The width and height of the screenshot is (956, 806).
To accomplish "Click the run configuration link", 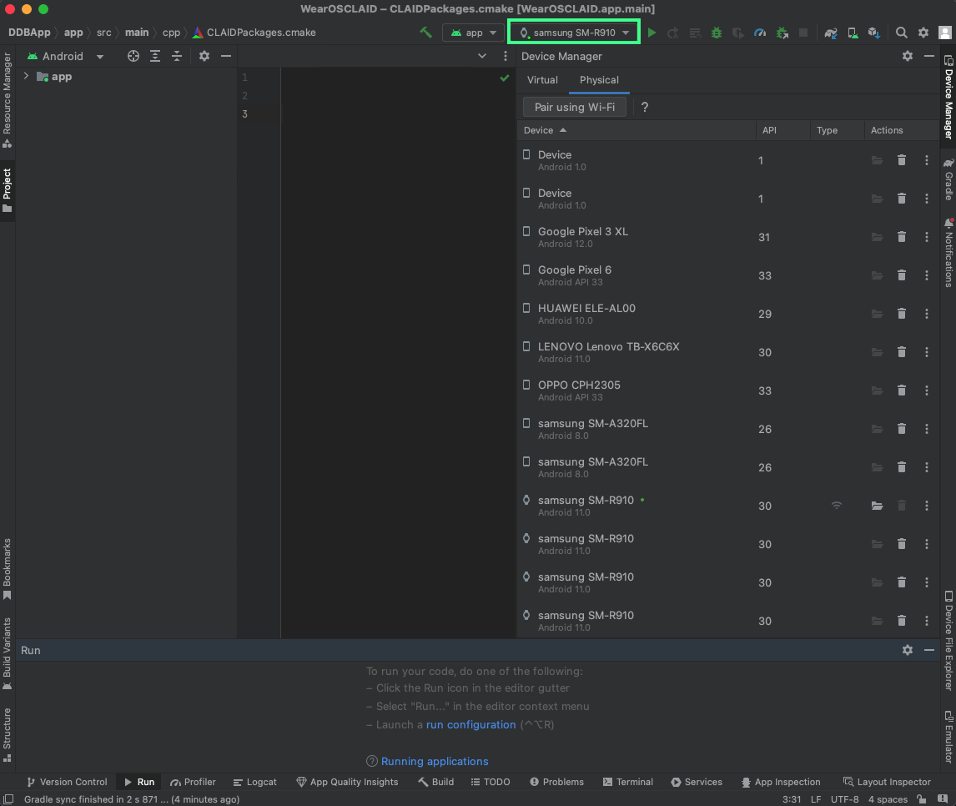I will coord(471,724).
